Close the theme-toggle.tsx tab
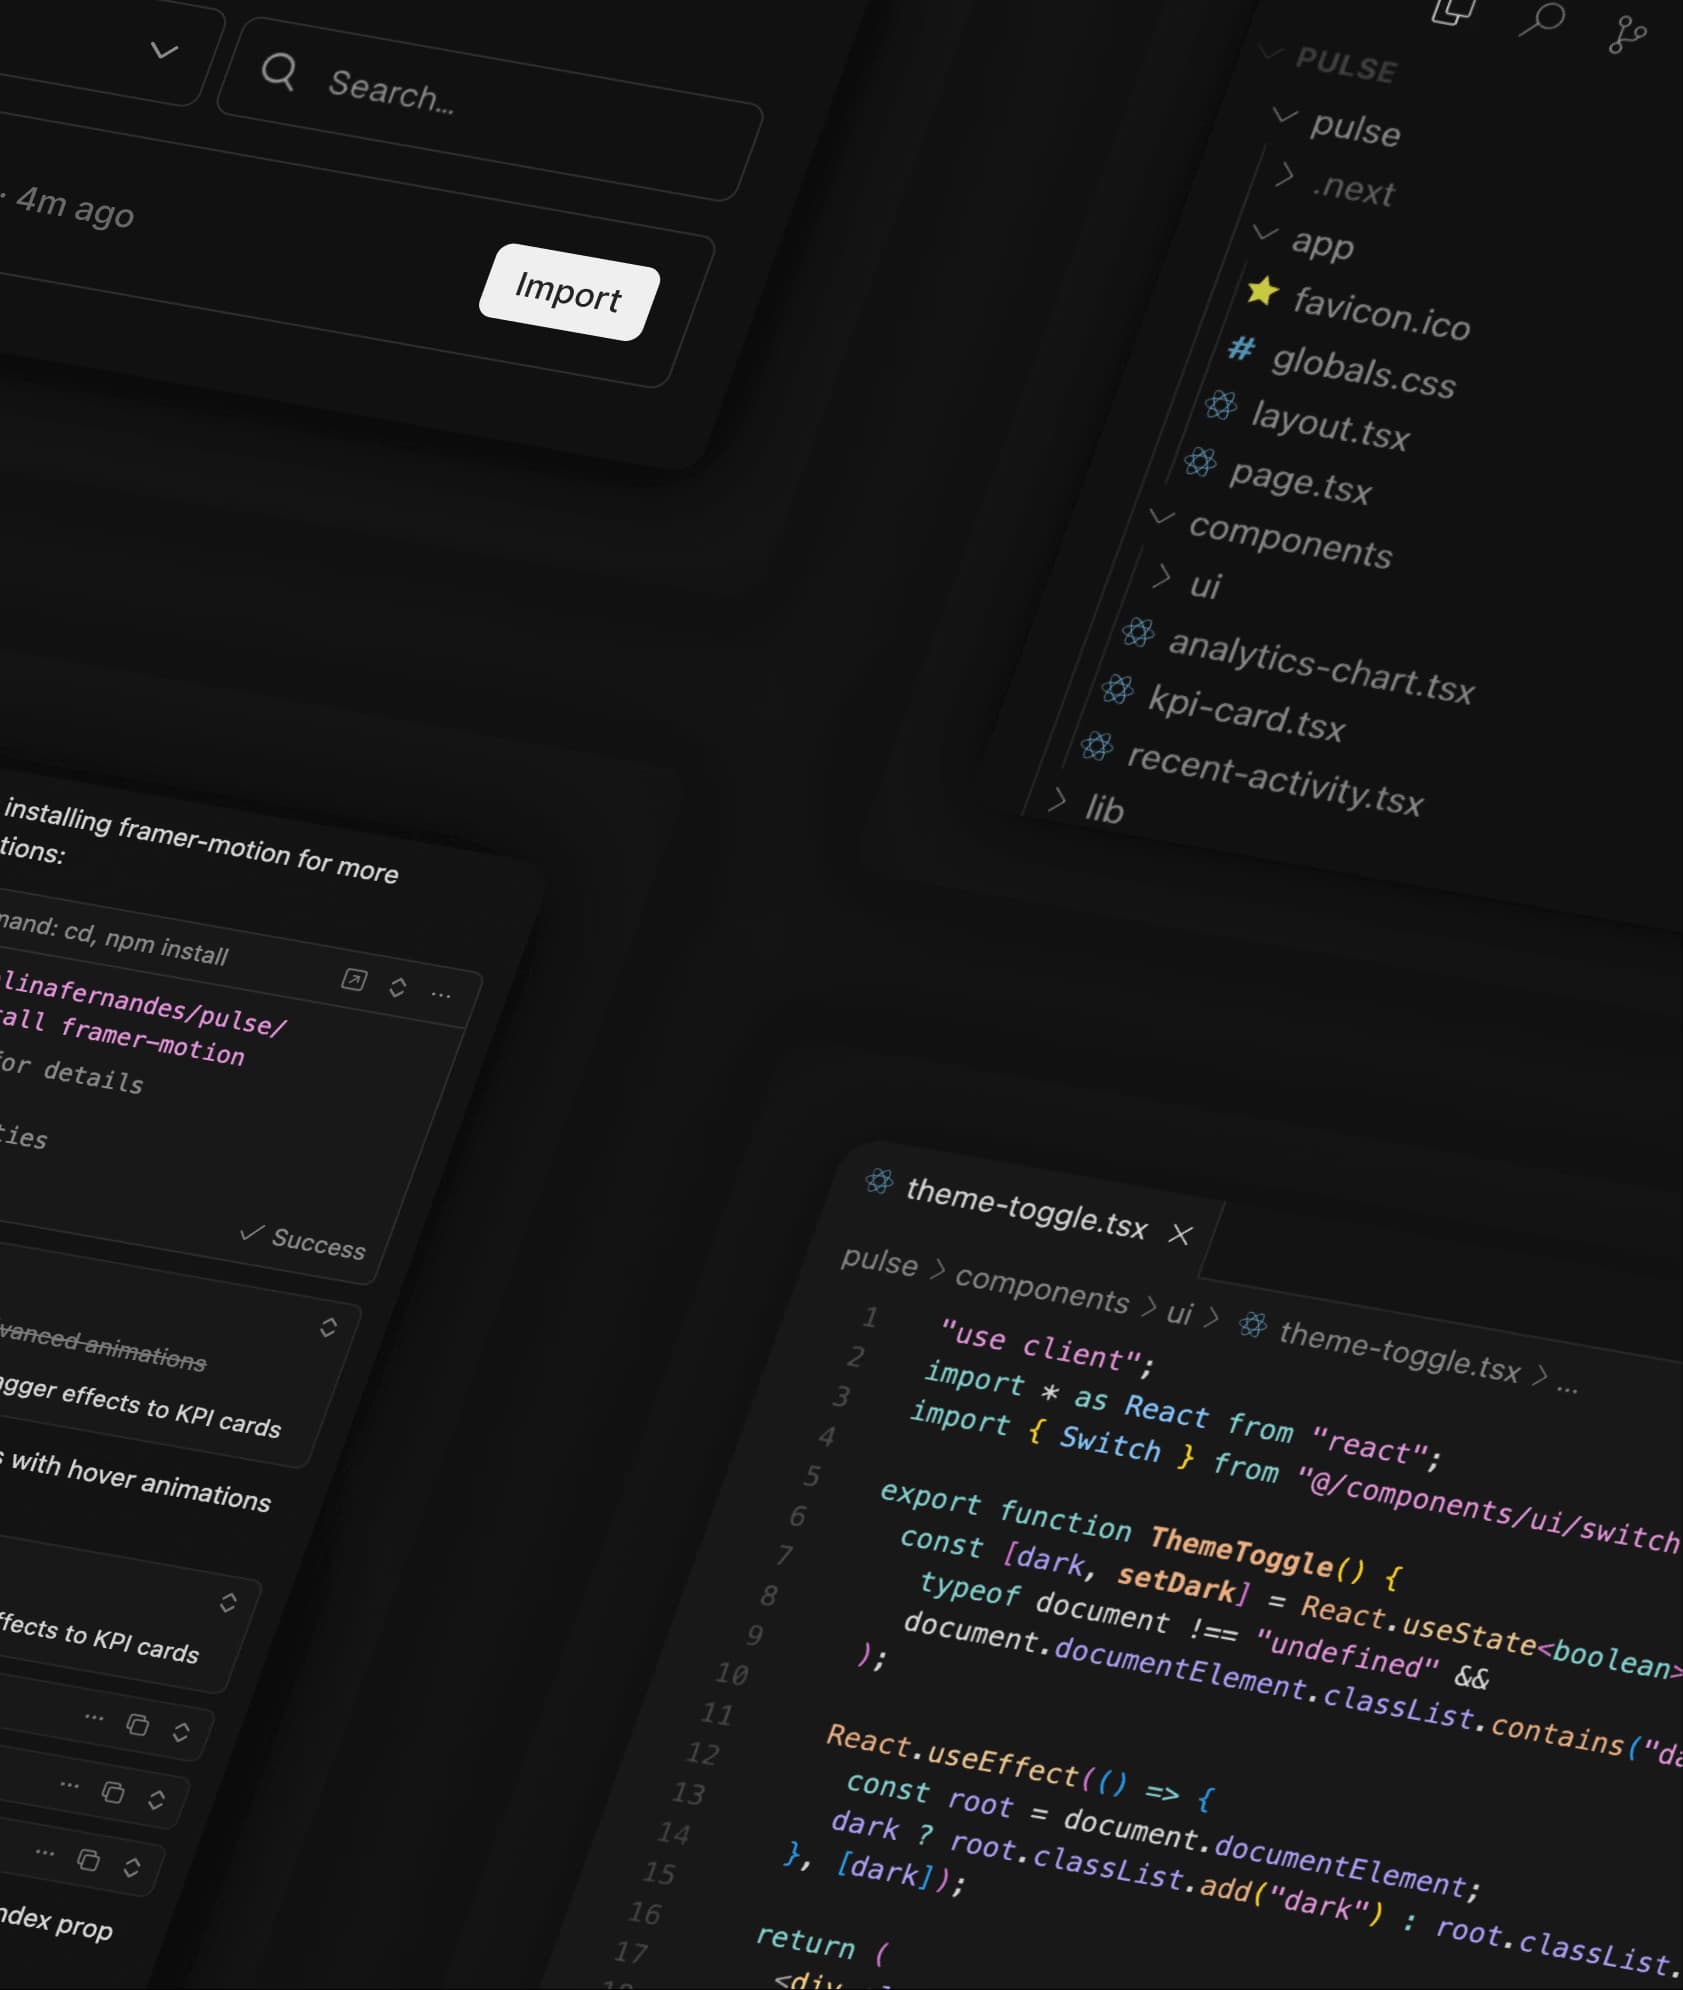The image size is (1683, 1990). 1181,1234
